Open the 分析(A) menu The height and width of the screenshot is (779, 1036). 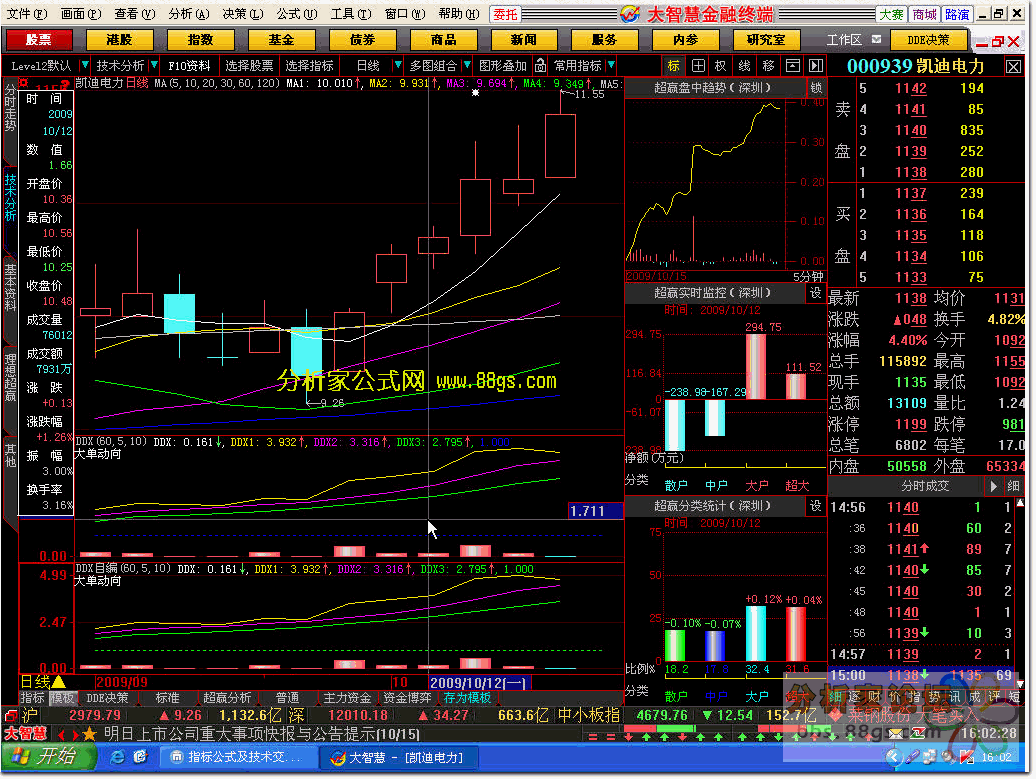[189, 13]
